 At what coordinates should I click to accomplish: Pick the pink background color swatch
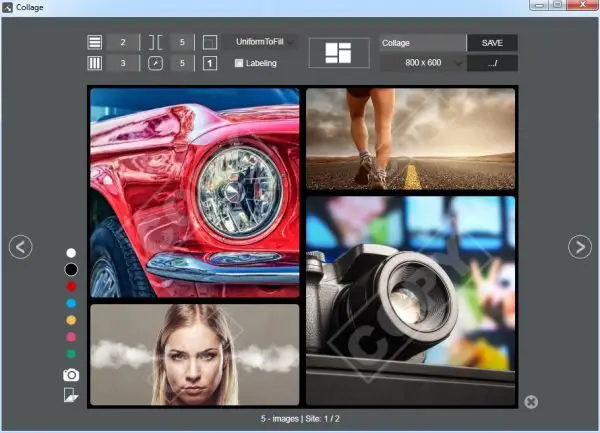click(x=71, y=337)
